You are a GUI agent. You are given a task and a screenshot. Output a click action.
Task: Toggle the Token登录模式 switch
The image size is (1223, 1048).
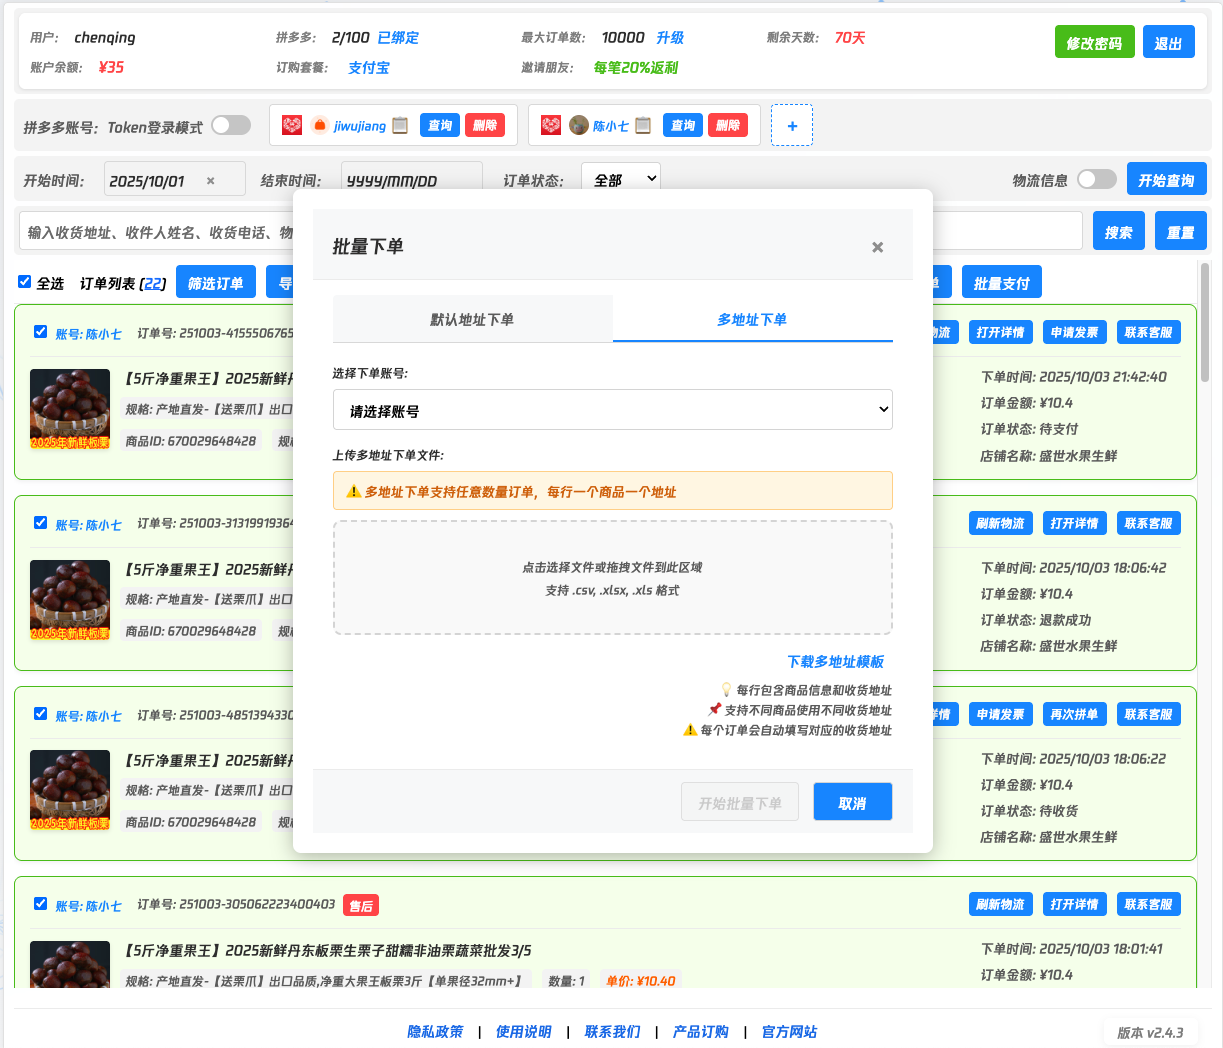pyautogui.click(x=230, y=125)
